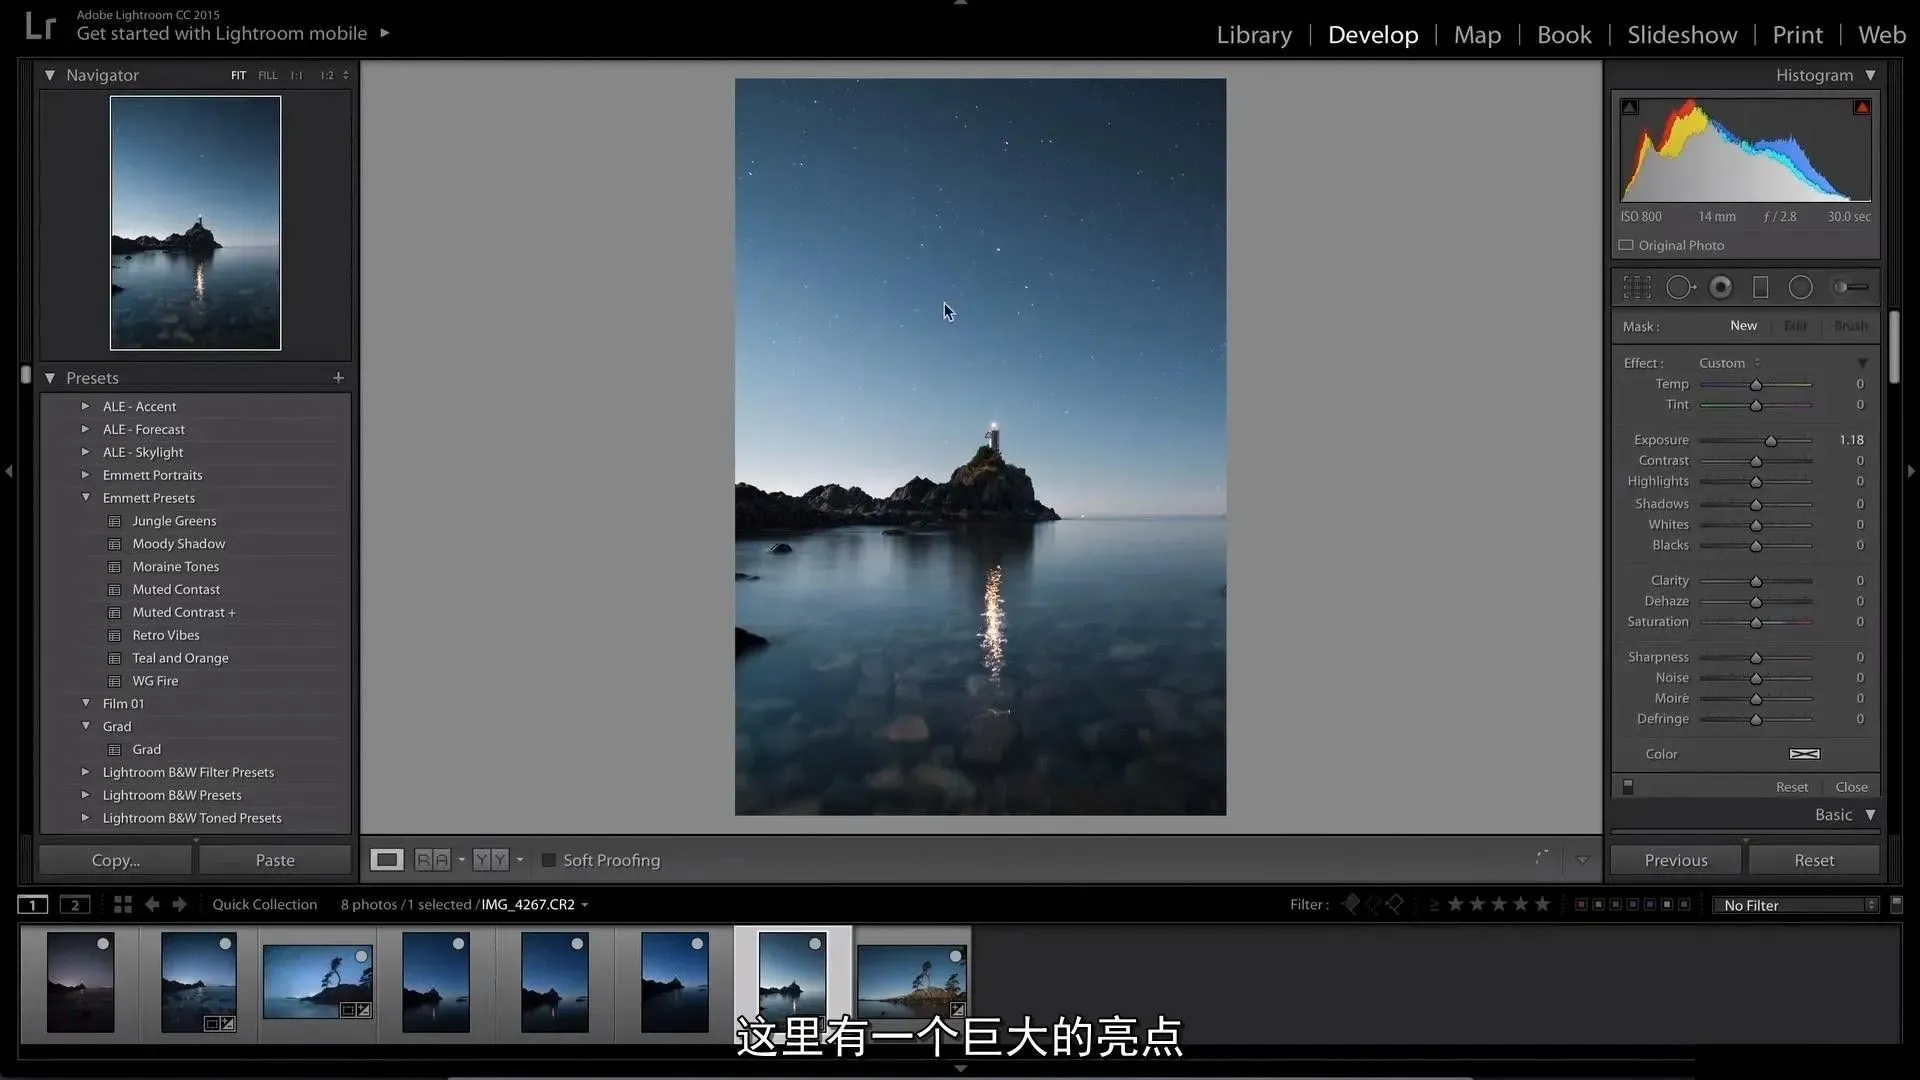The image size is (1920, 1080).
Task: Select the Crop Overlay tool
Action: 1637,288
